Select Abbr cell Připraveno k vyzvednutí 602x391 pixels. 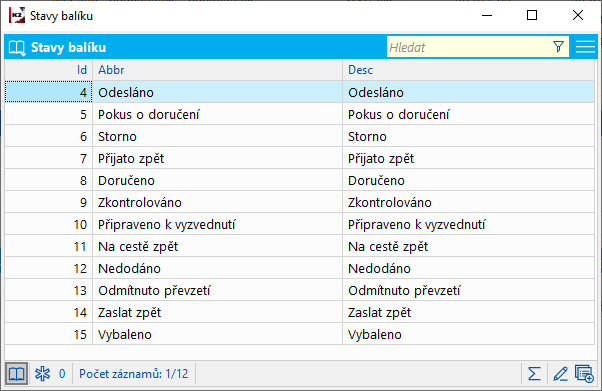[217, 224]
